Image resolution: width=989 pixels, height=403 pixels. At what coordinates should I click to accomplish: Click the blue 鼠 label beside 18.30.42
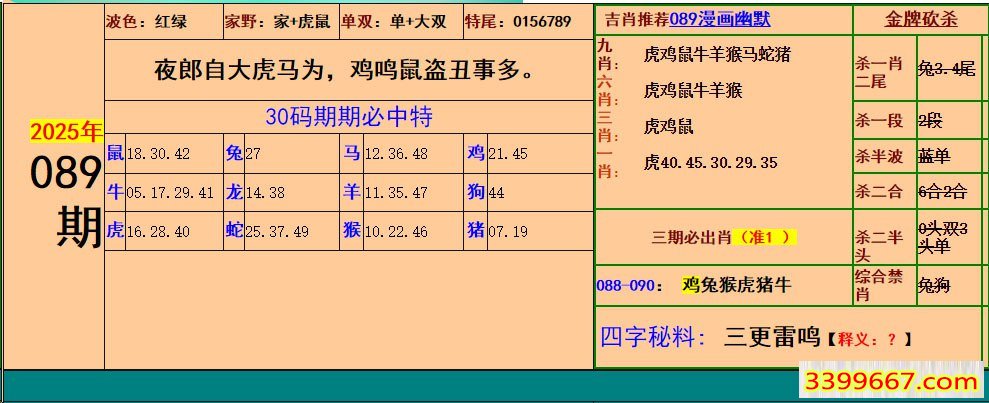click(115, 153)
